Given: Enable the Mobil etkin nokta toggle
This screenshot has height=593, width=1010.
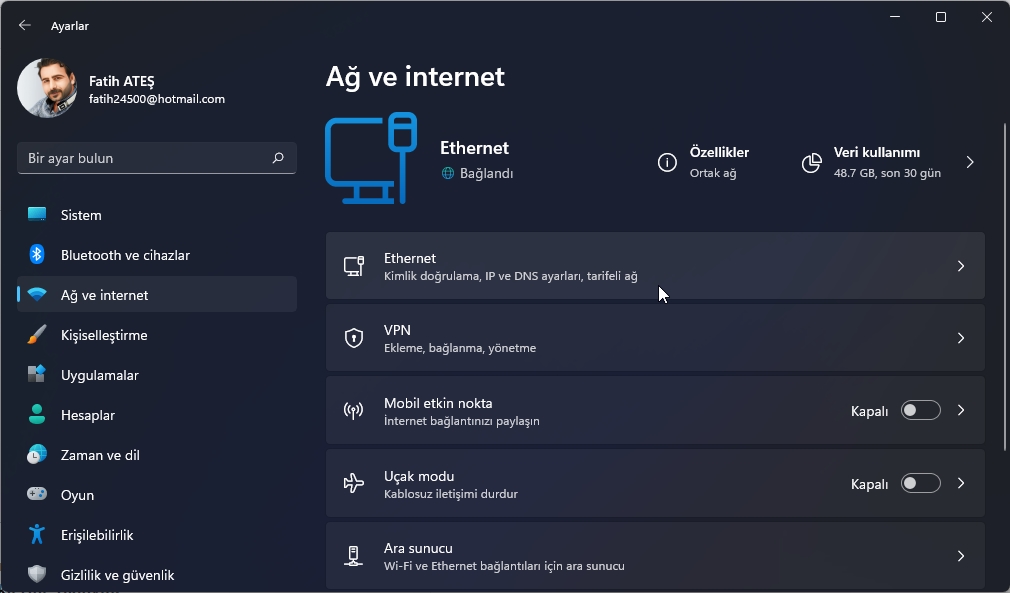Looking at the screenshot, I should [920, 410].
